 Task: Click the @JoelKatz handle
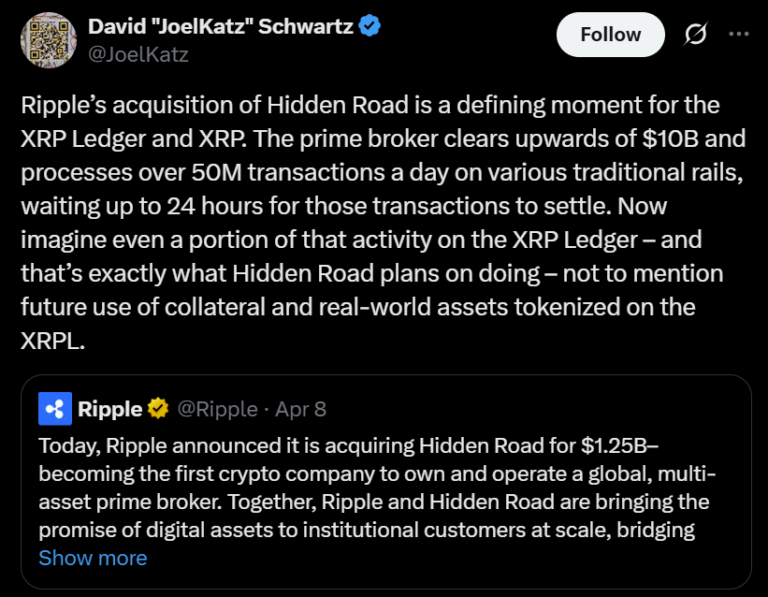(138, 54)
